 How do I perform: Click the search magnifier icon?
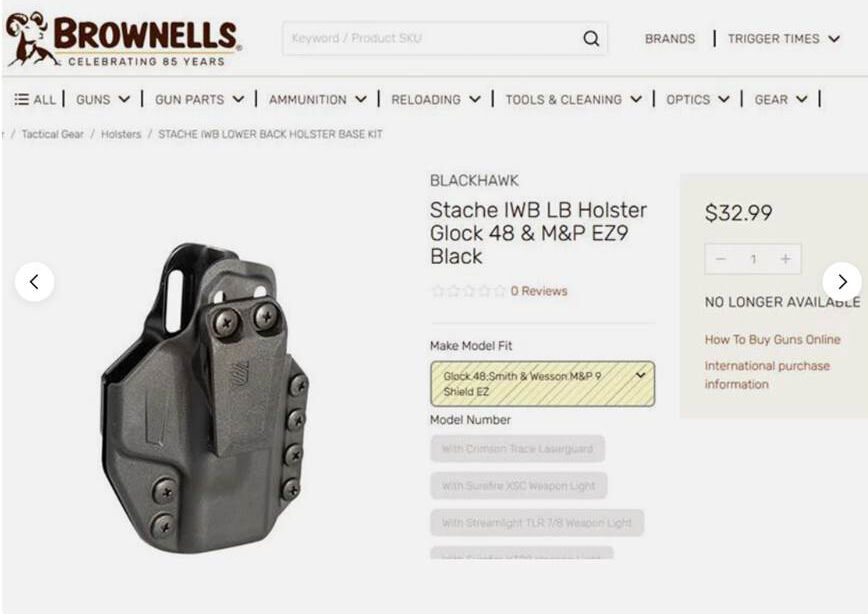pyautogui.click(x=591, y=39)
